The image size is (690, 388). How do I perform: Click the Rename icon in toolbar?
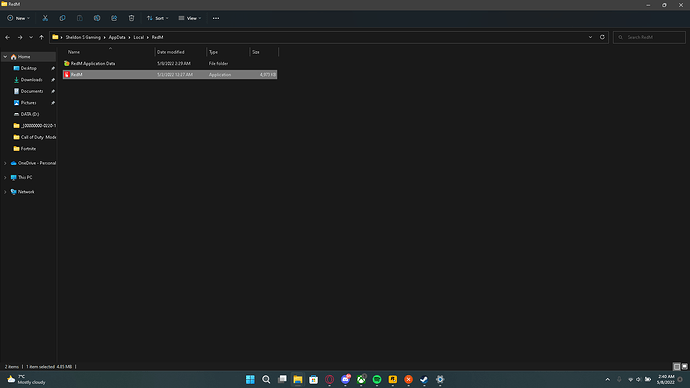pyautogui.click(x=97, y=18)
